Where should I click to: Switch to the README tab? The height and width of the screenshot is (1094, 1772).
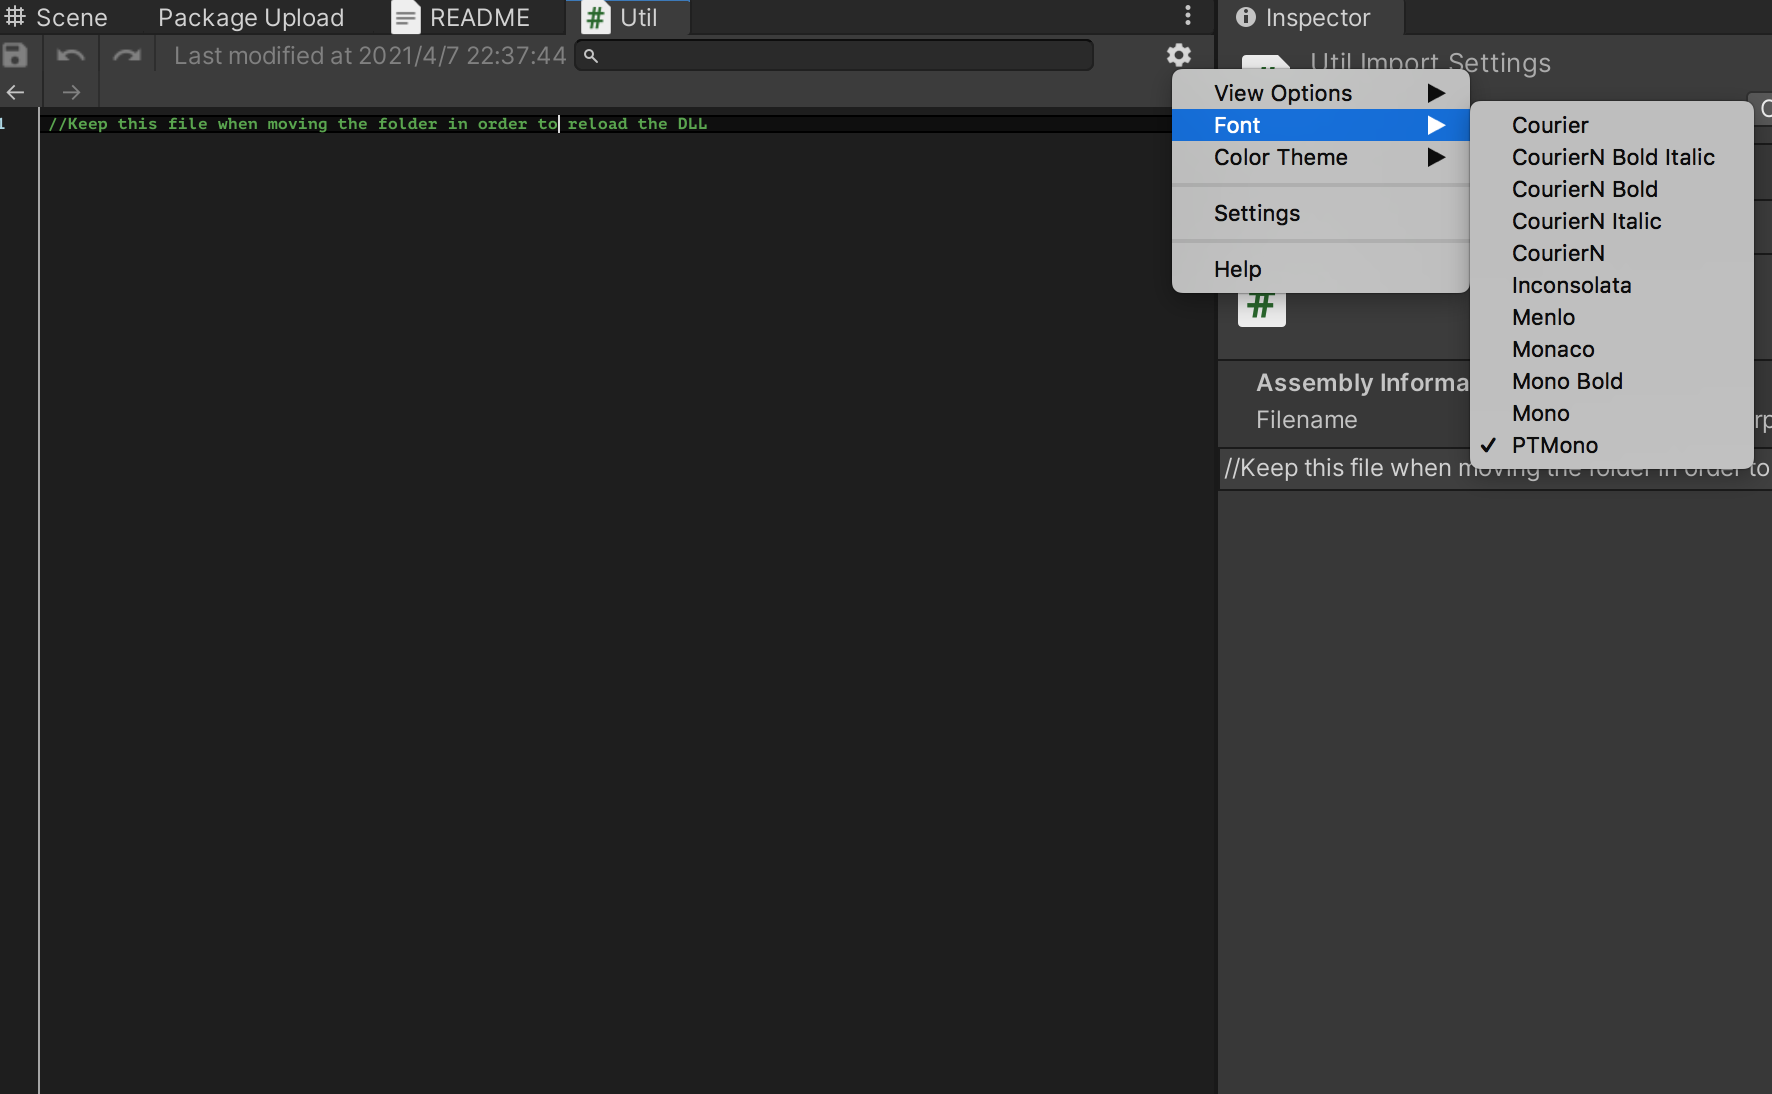click(479, 17)
